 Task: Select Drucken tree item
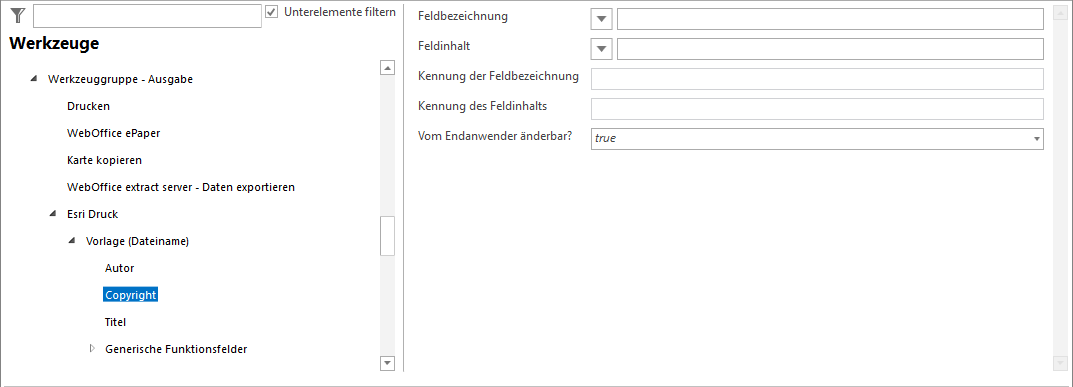88,106
